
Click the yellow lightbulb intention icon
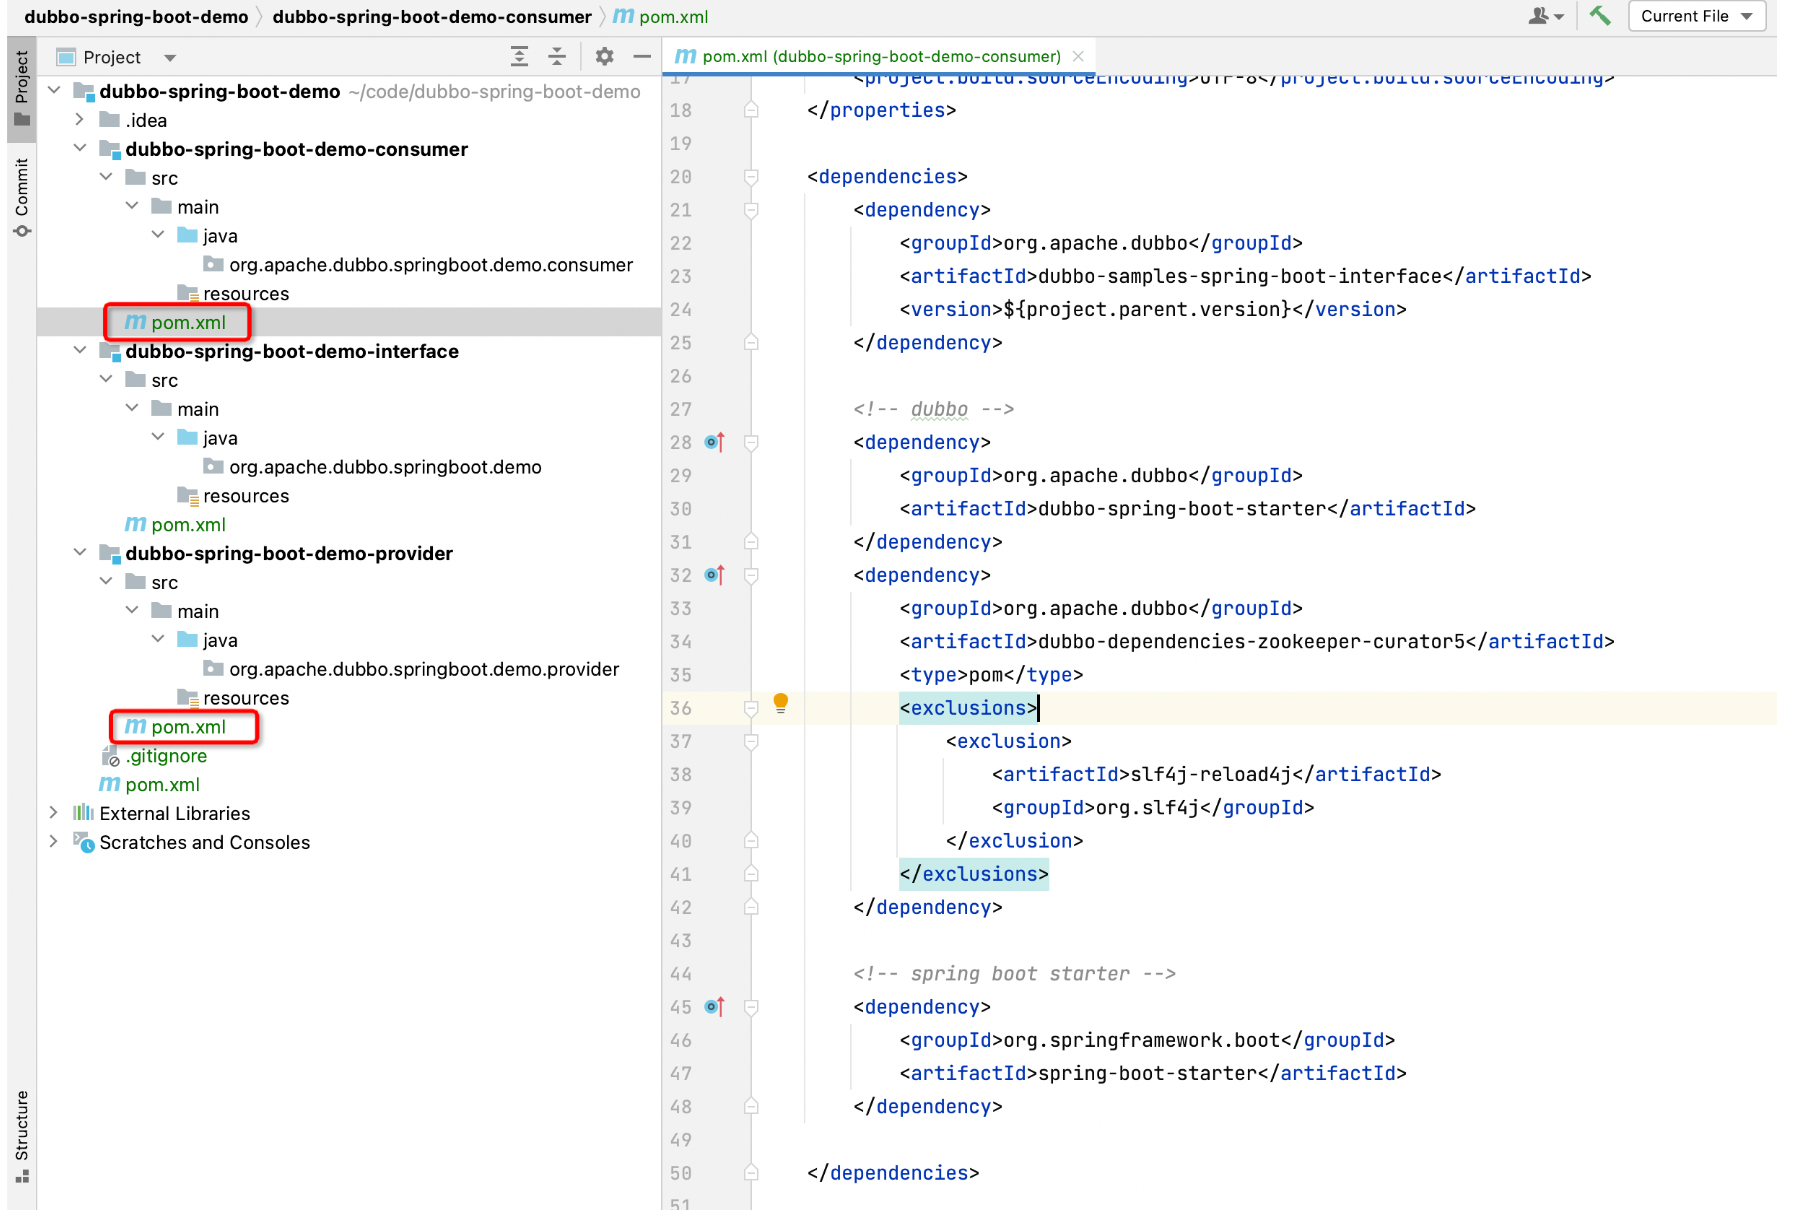(x=781, y=703)
